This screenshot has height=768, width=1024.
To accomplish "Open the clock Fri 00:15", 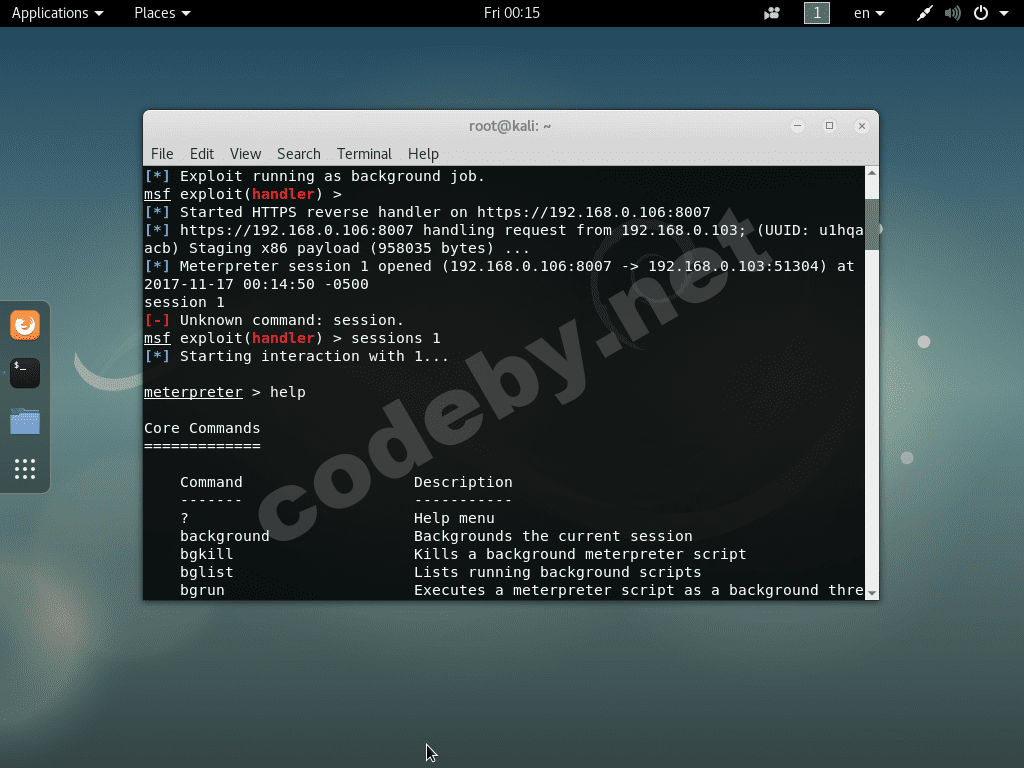I will pyautogui.click(x=512, y=13).
